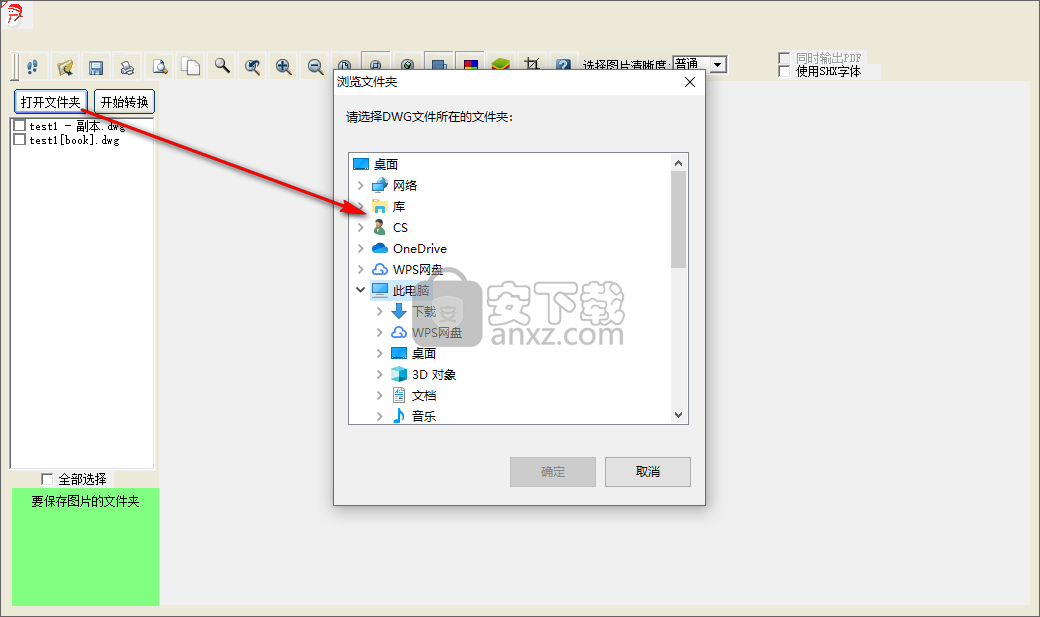The width and height of the screenshot is (1040, 617).
Task: Click the test1[book].dwg file name
Action: 74,140
